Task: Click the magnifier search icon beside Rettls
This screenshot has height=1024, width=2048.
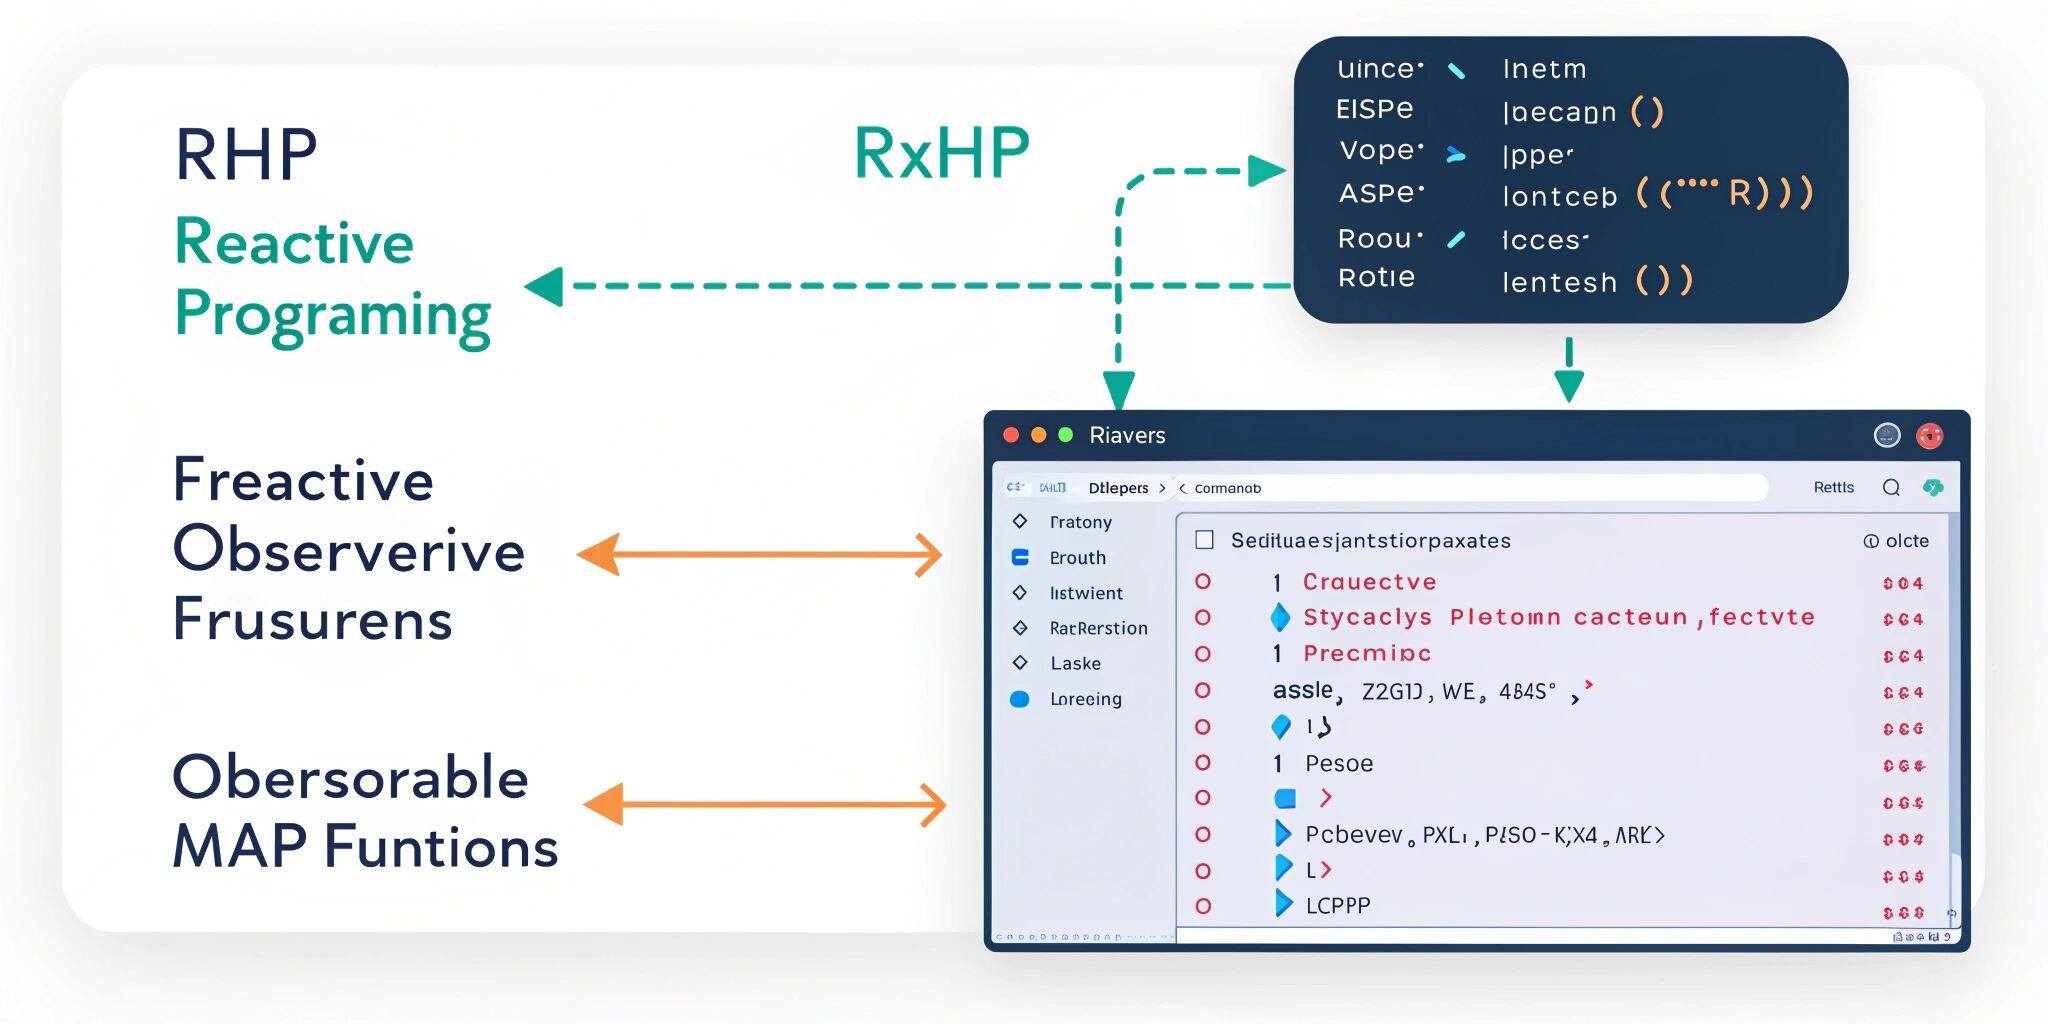Action: point(1891,487)
